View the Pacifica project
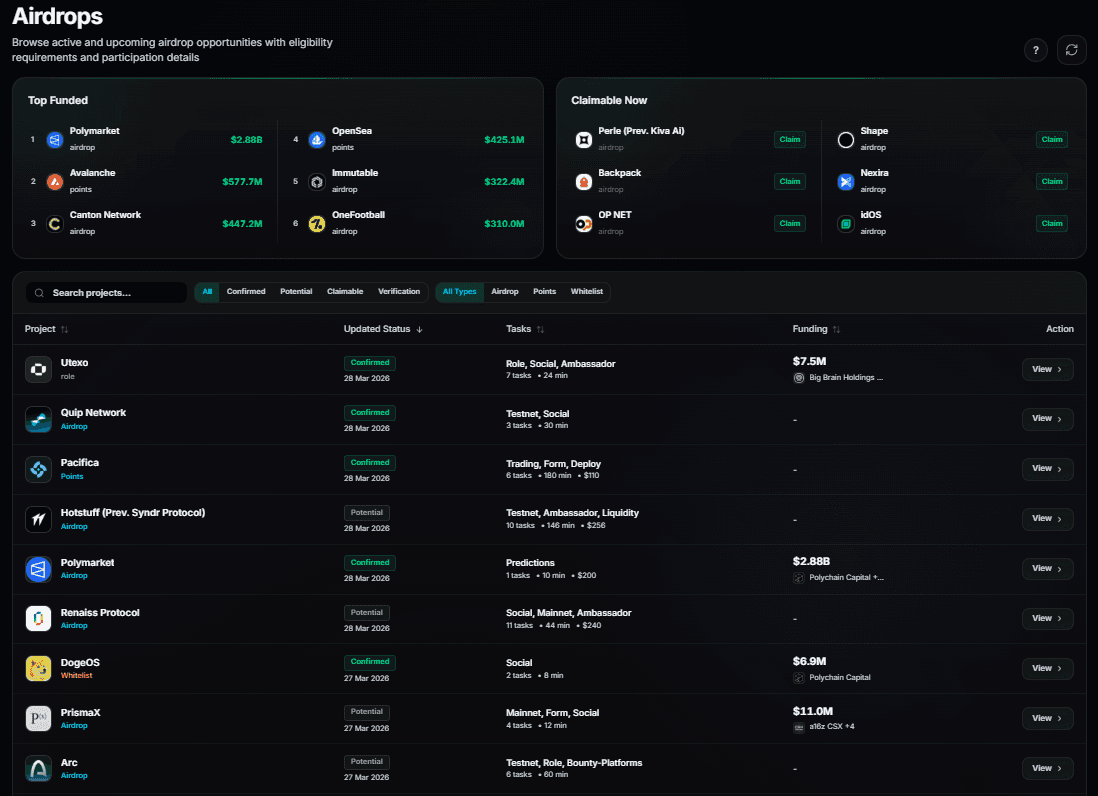 coord(1048,468)
